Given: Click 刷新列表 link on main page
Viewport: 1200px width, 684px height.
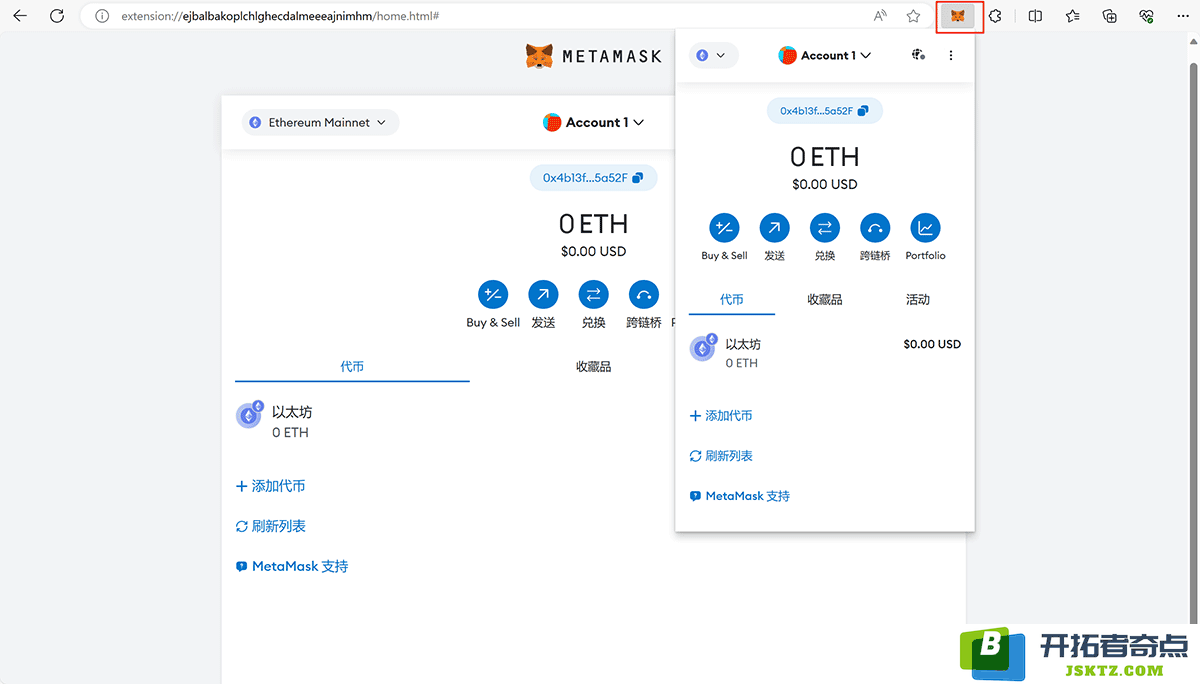Looking at the screenshot, I should pyautogui.click(x=270, y=526).
